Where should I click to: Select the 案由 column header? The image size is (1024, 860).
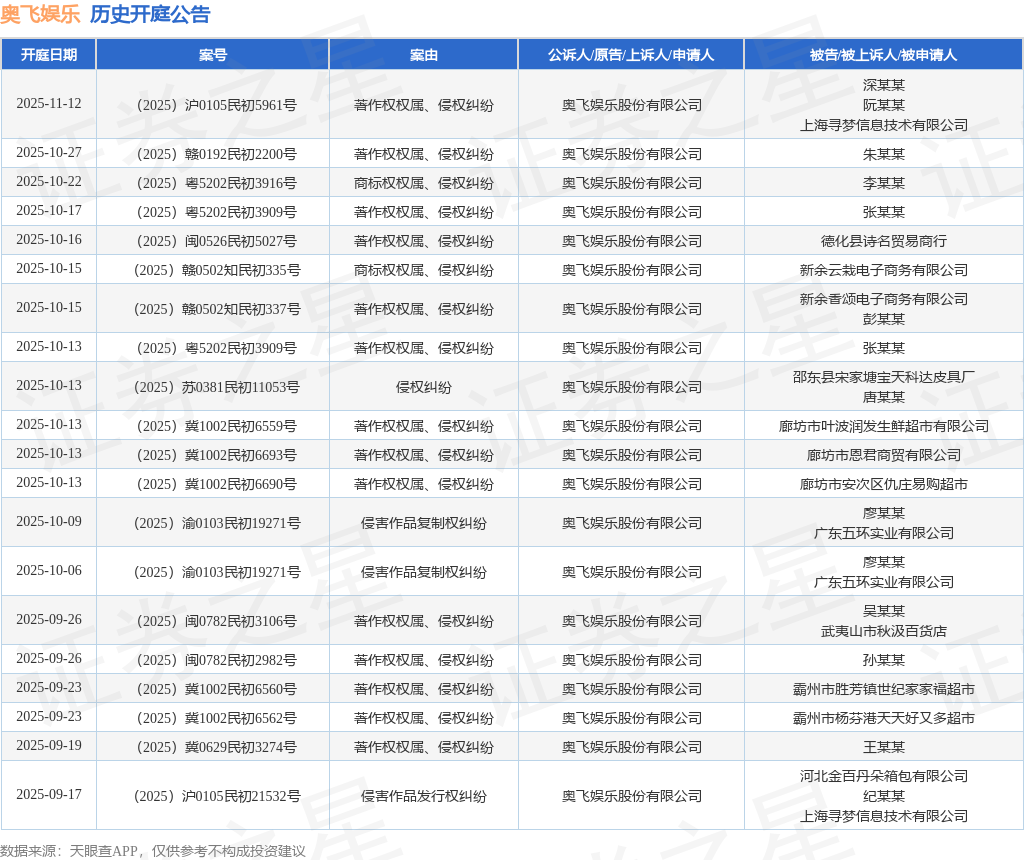click(424, 55)
